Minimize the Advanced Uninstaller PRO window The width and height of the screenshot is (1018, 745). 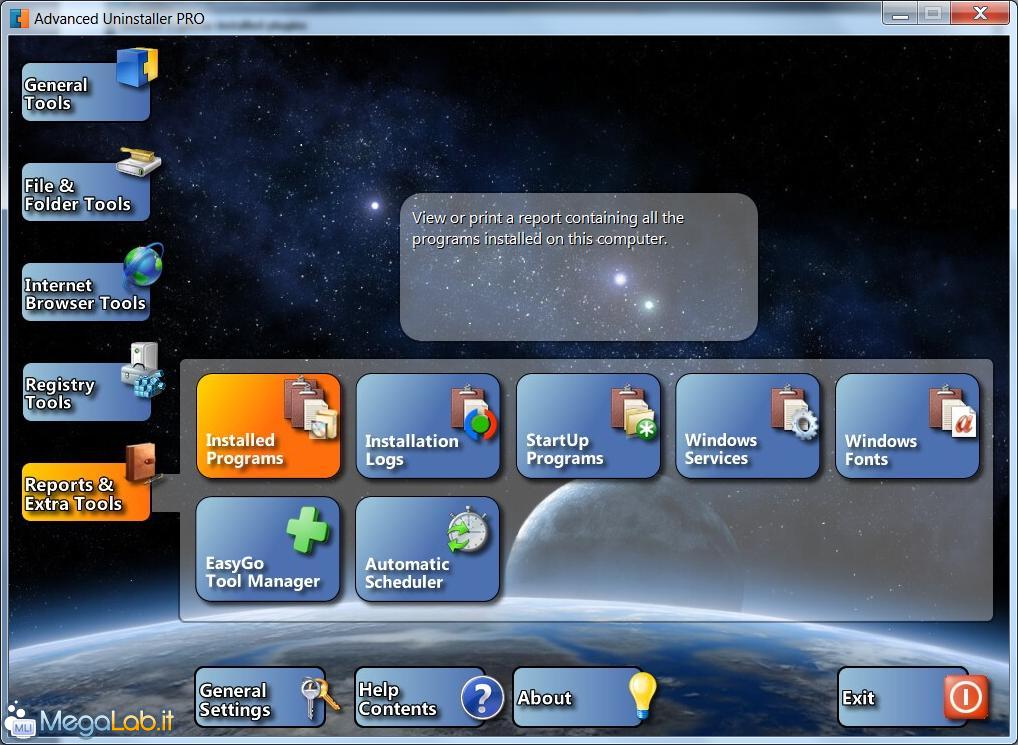[x=900, y=13]
